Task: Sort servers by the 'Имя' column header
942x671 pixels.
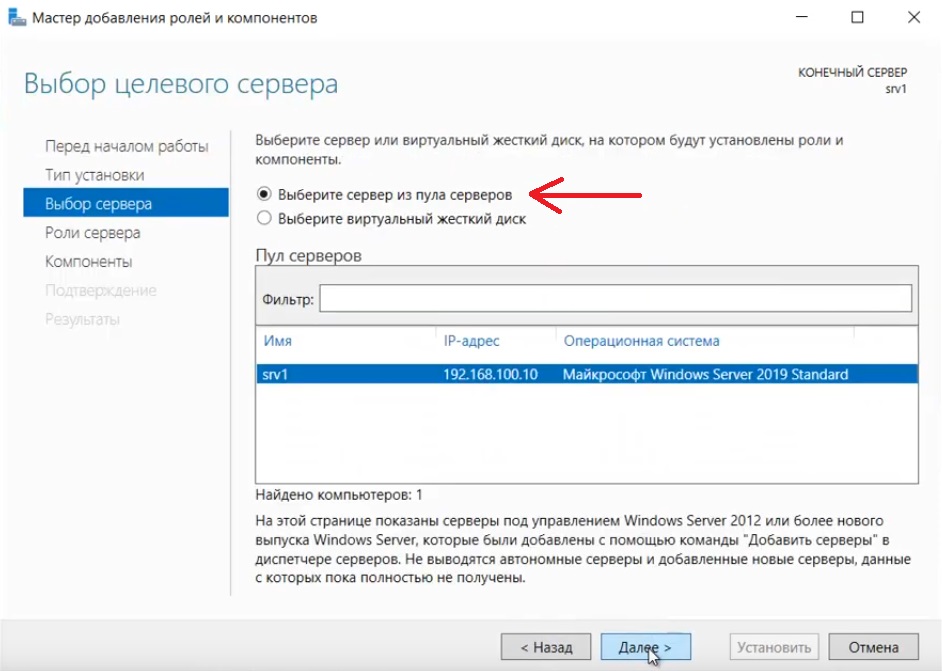Action: (x=278, y=341)
